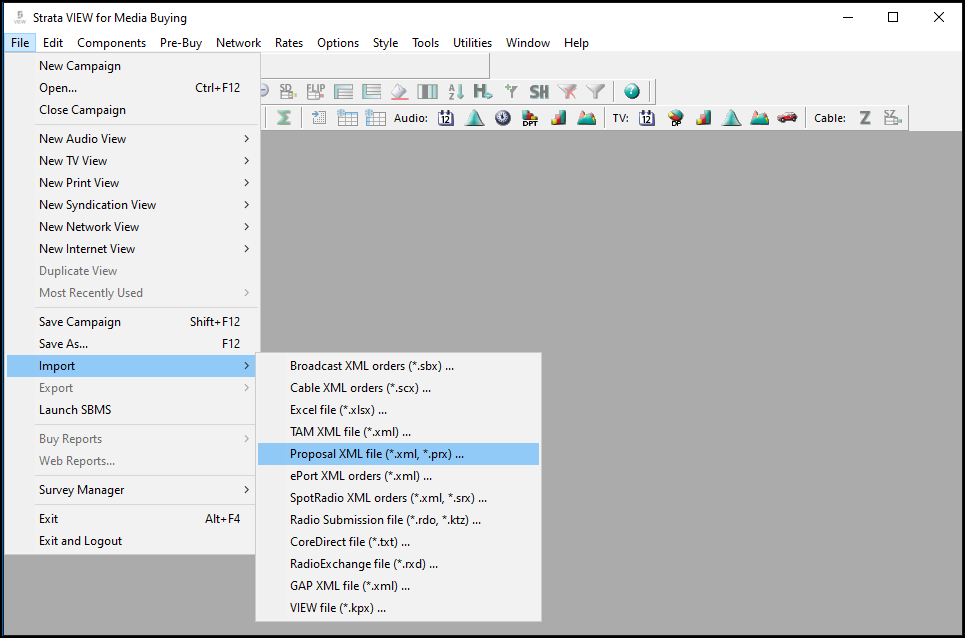Open the Utilities menu
The image size is (965, 638).
(x=472, y=43)
